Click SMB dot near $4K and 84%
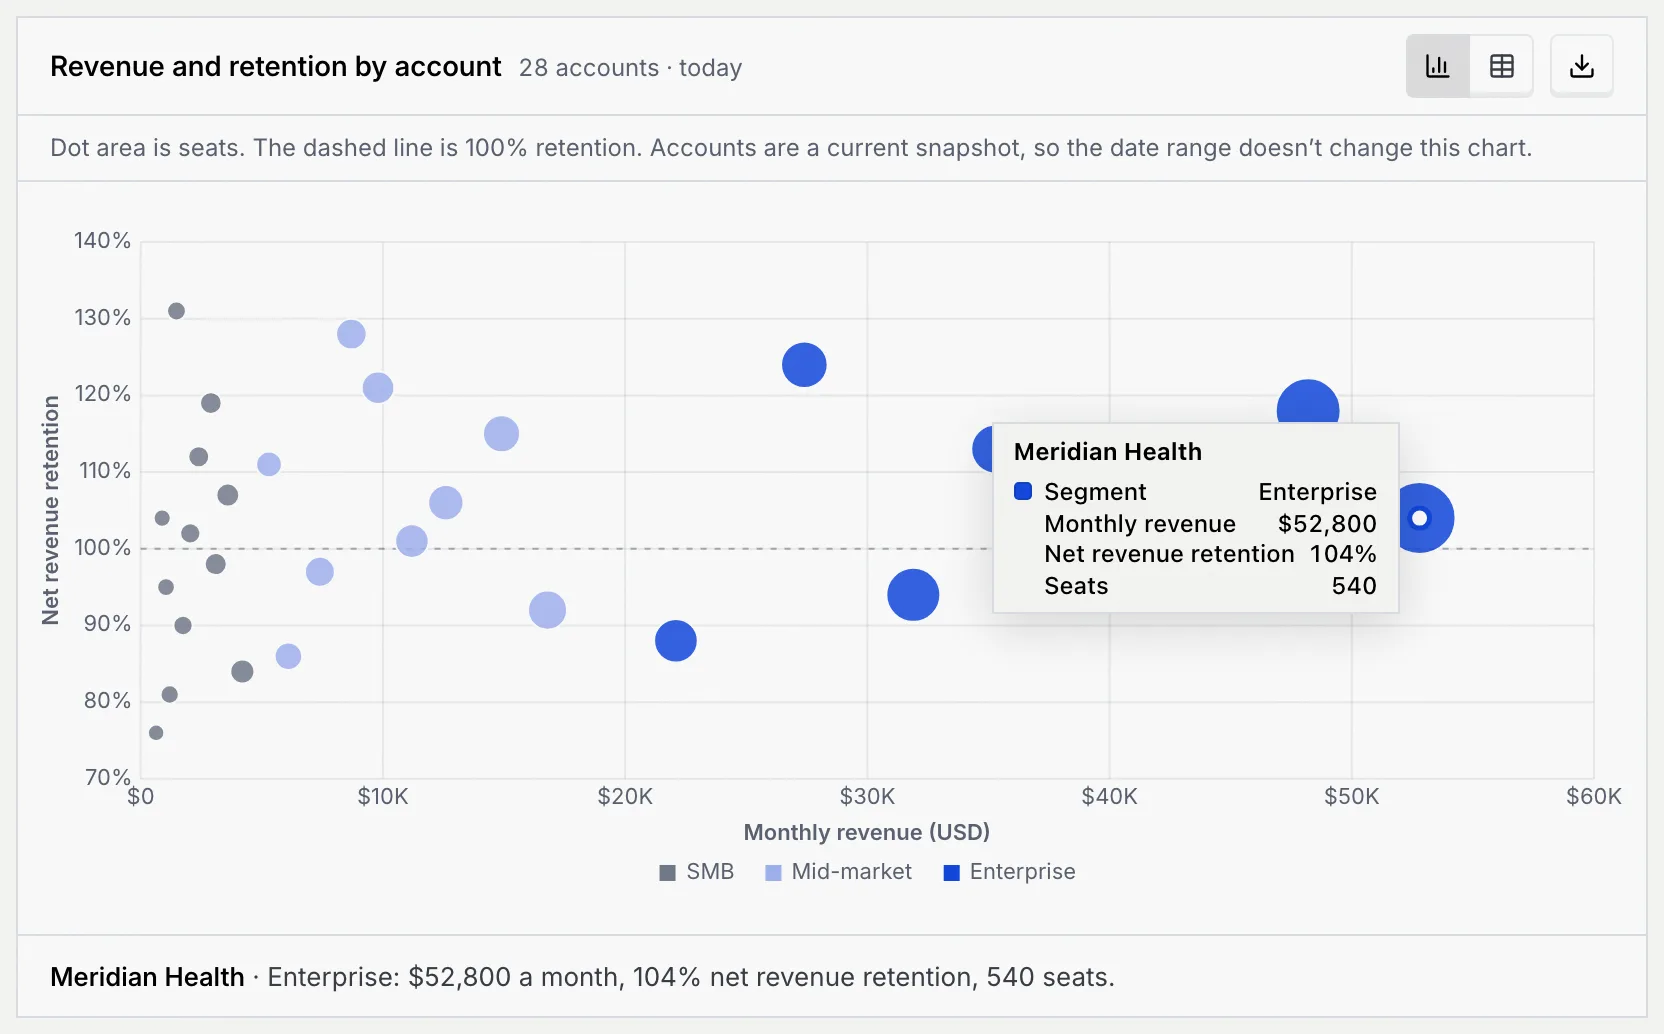 [x=242, y=672]
